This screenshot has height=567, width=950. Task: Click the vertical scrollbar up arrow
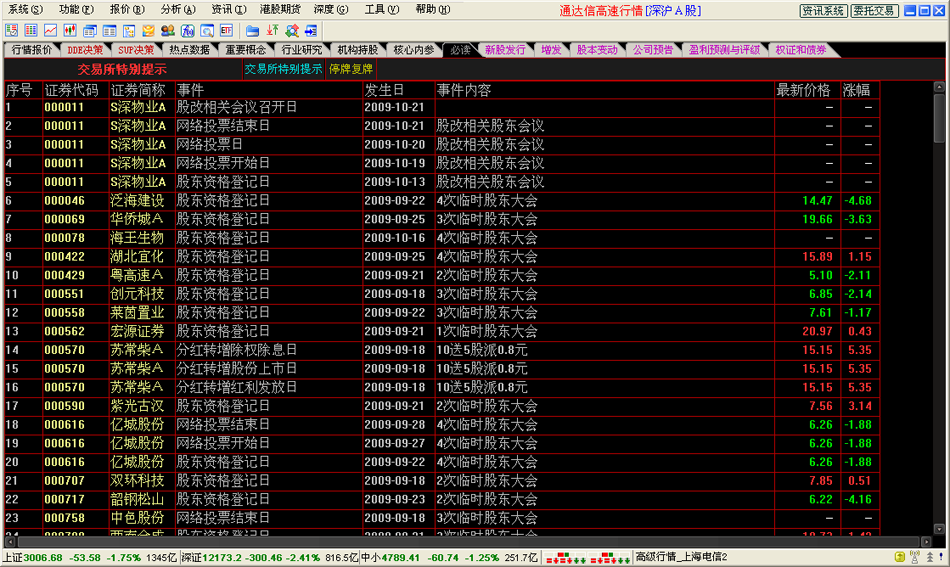(939, 87)
